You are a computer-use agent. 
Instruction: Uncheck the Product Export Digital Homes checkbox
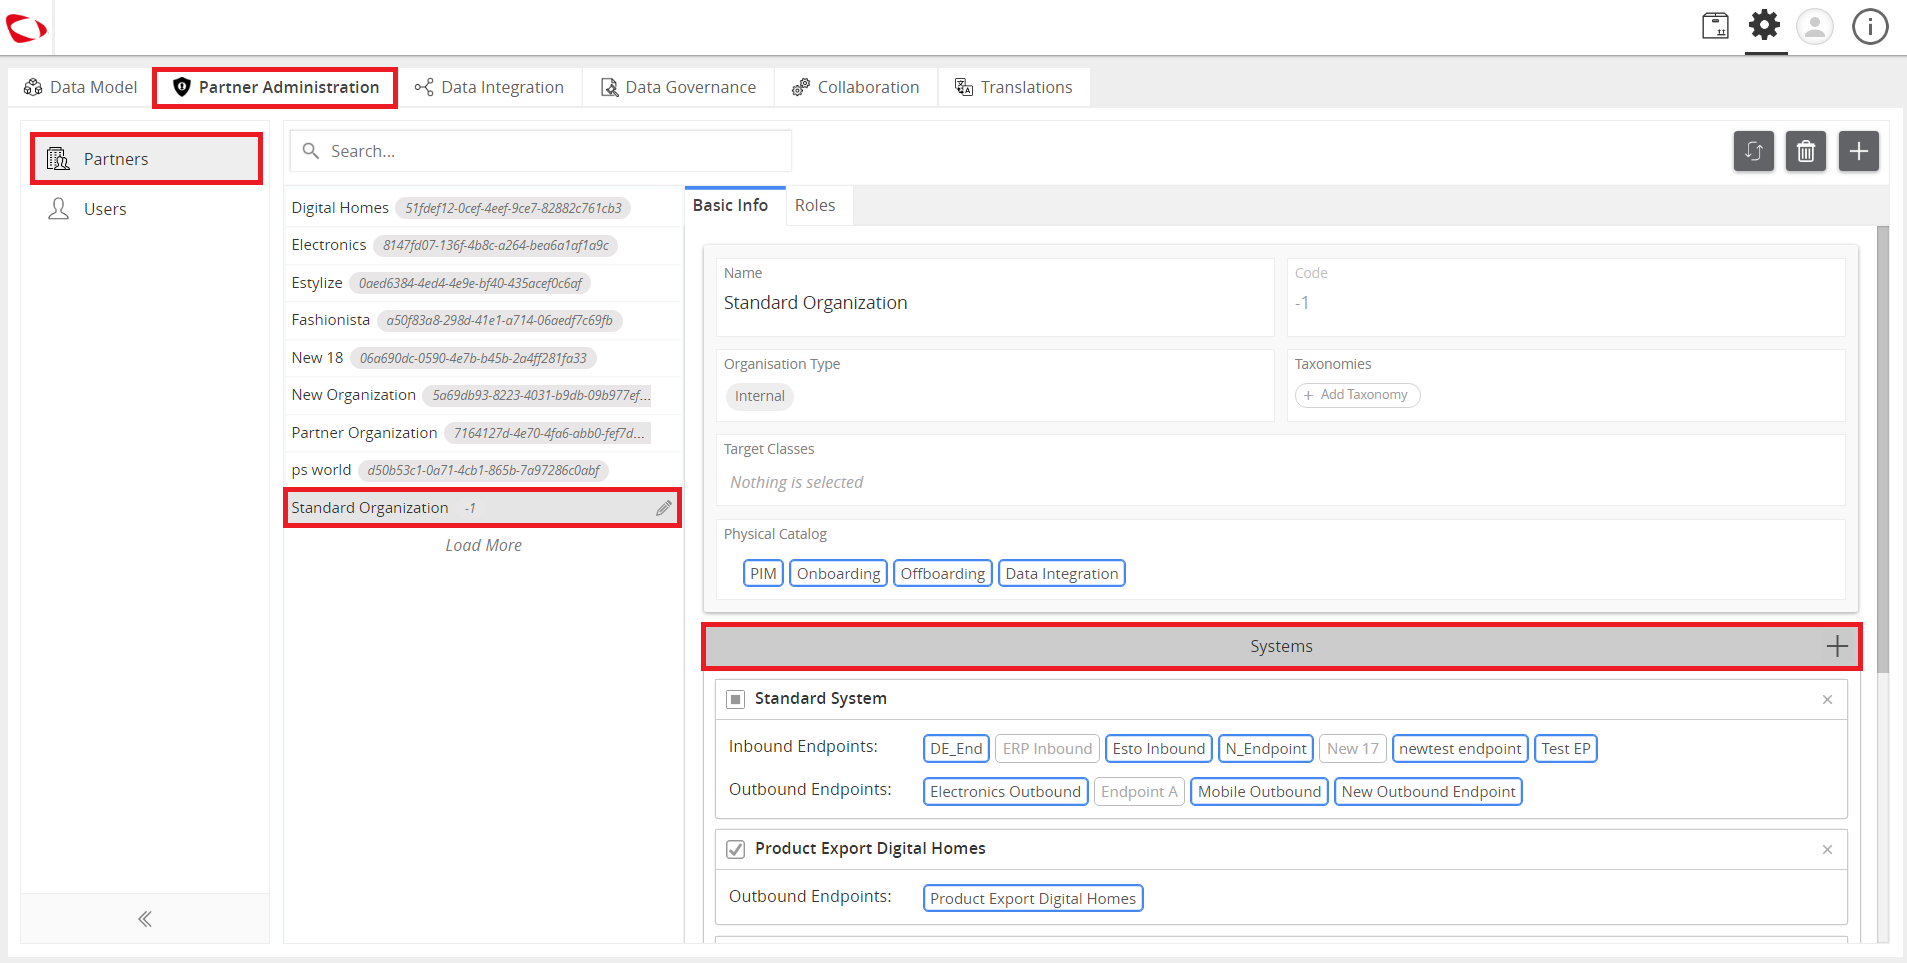[x=736, y=849]
